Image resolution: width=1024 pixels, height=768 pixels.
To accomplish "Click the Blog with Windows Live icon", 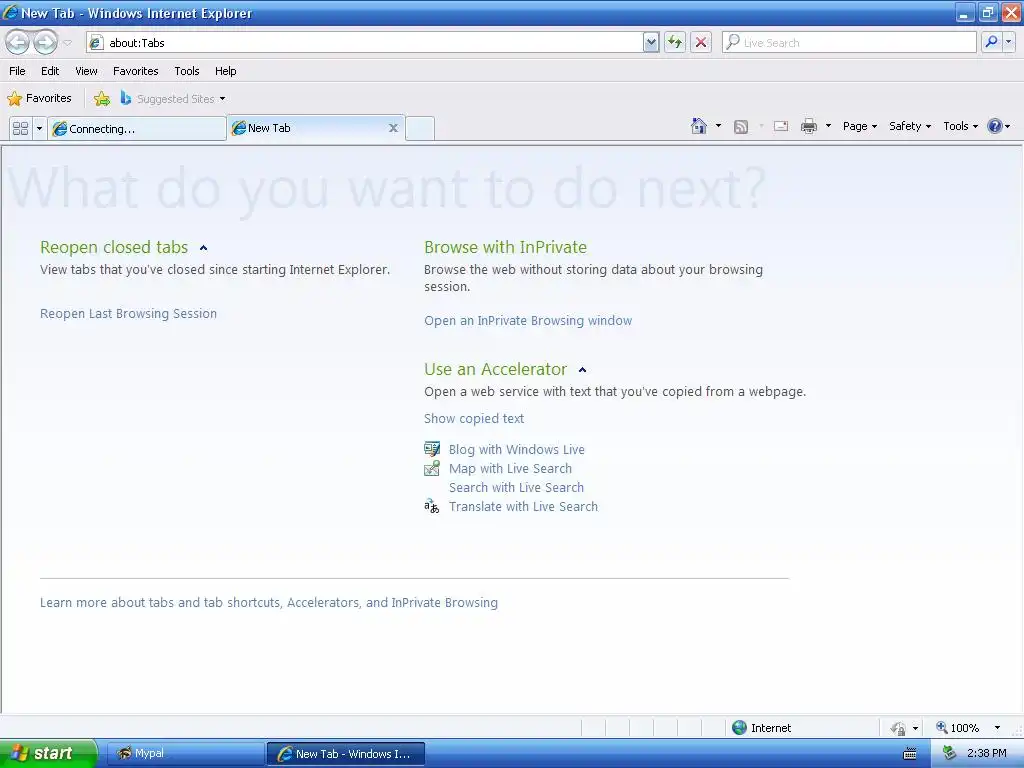I will [432, 449].
